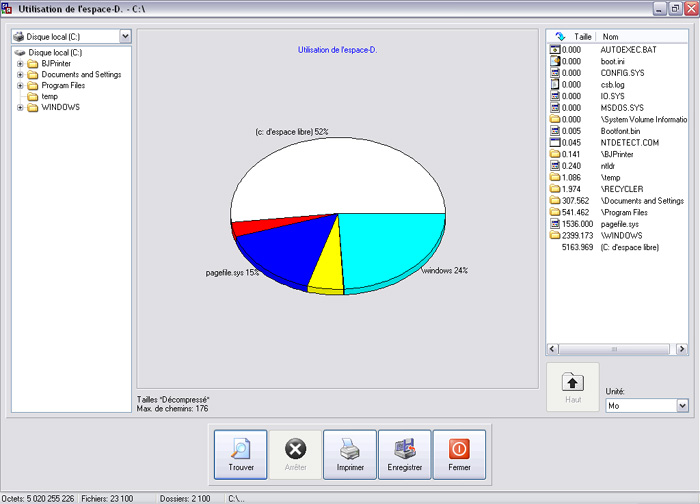
Task: Click the Taille column header
Action: pos(582,36)
